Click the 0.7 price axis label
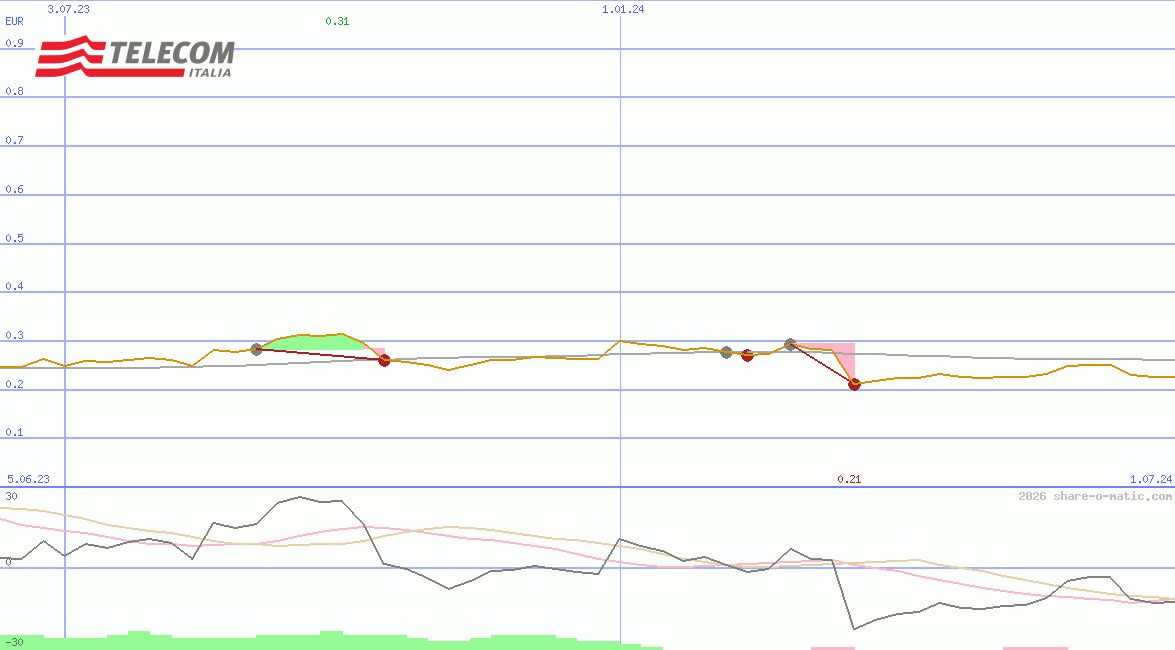This screenshot has width=1175, height=650. point(14,139)
